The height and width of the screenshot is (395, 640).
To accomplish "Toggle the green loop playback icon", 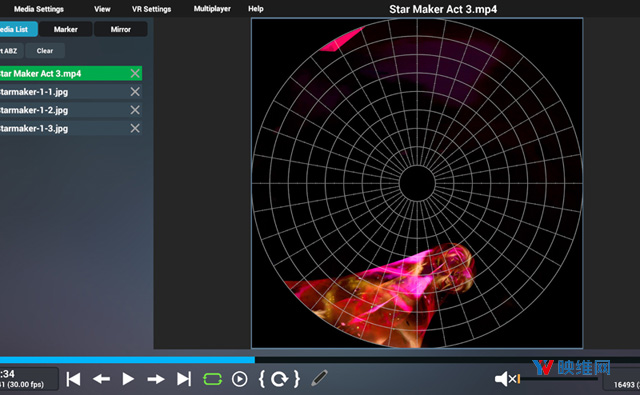I will (x=213, y=379).
